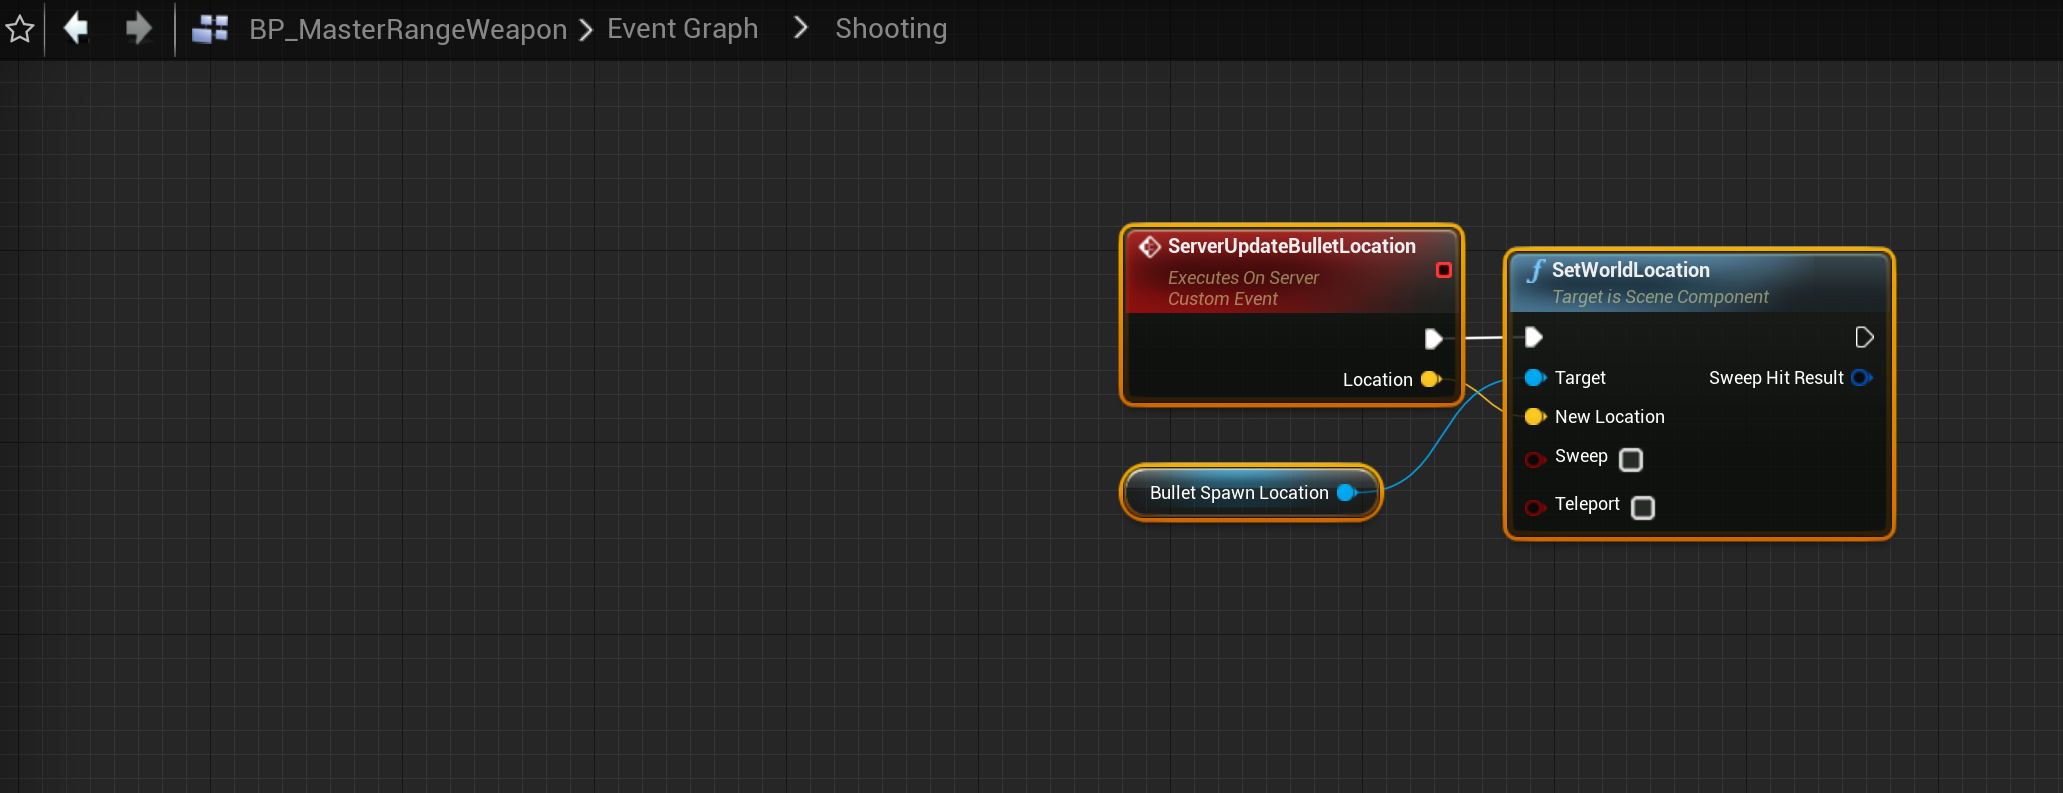Go back using the left arrow
This screenshot has width=2063, height=793.
(76, 28)
